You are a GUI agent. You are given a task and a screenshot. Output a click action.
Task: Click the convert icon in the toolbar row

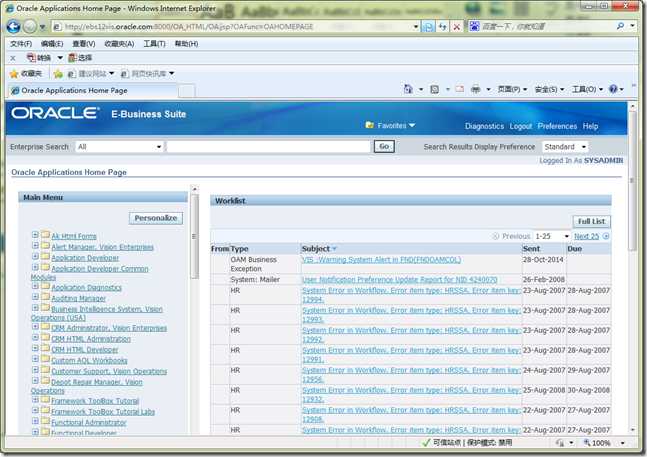point(31,57)
